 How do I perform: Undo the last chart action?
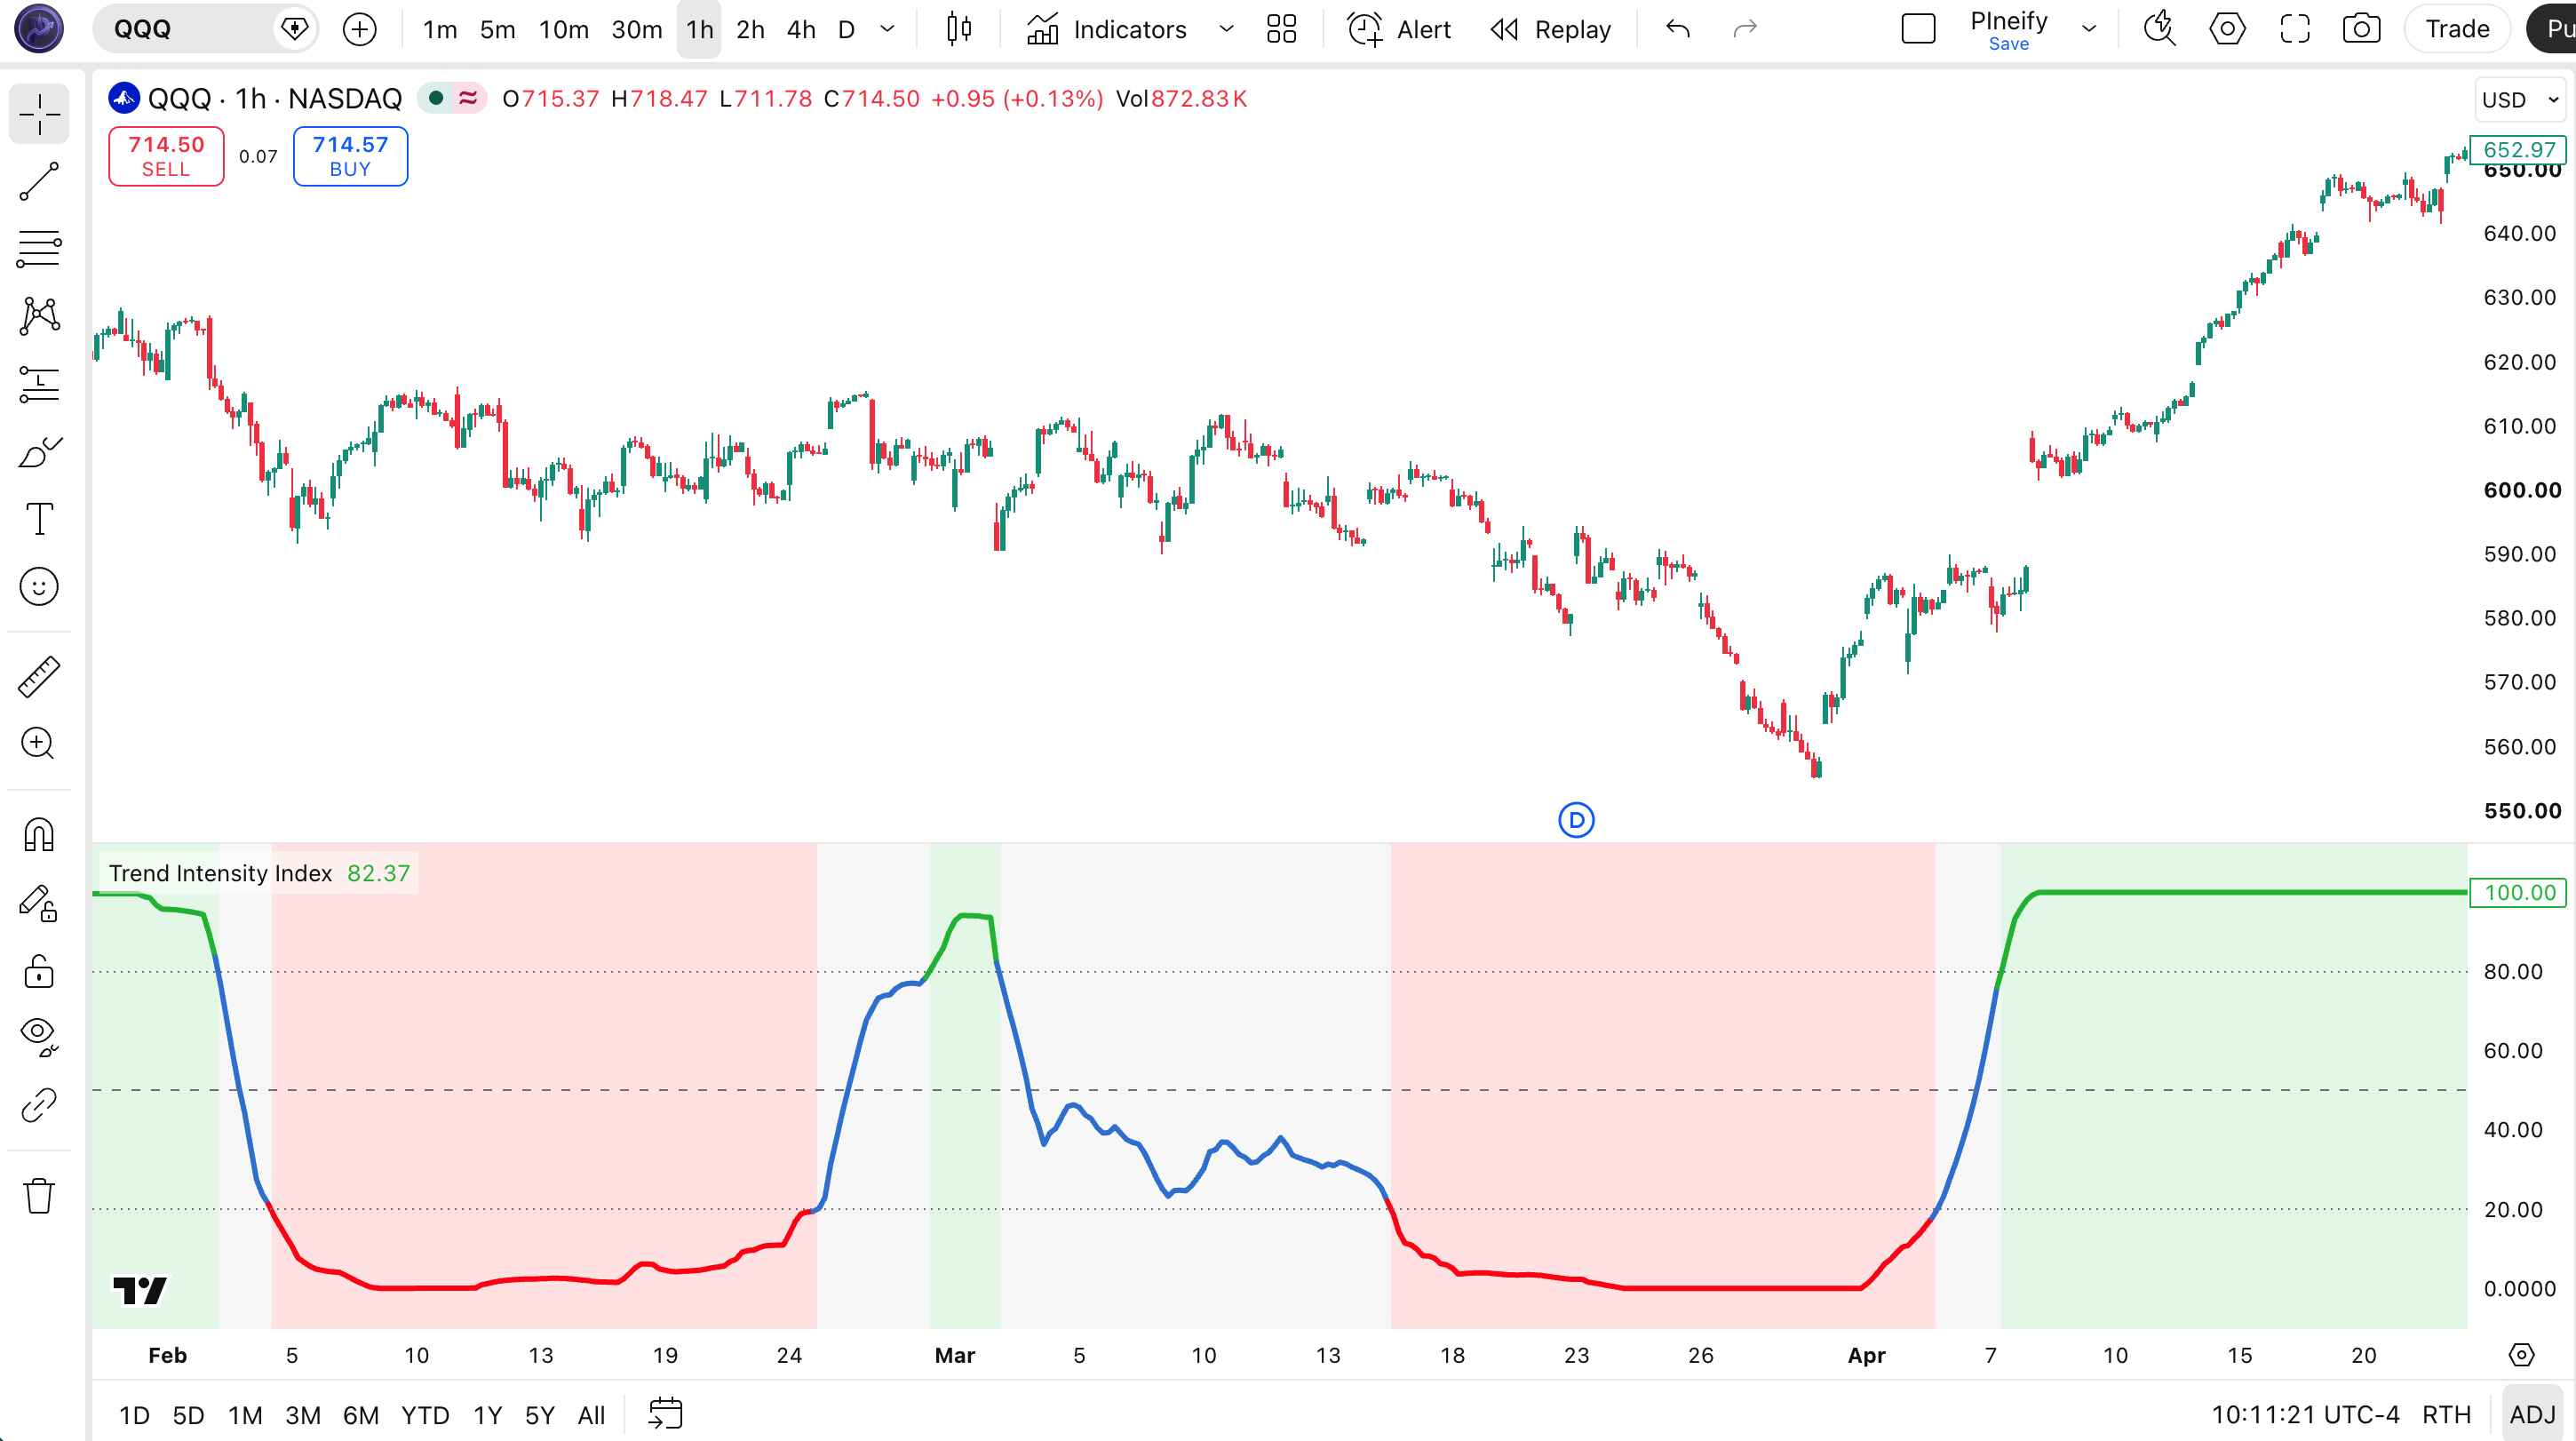coord(1678,29)
